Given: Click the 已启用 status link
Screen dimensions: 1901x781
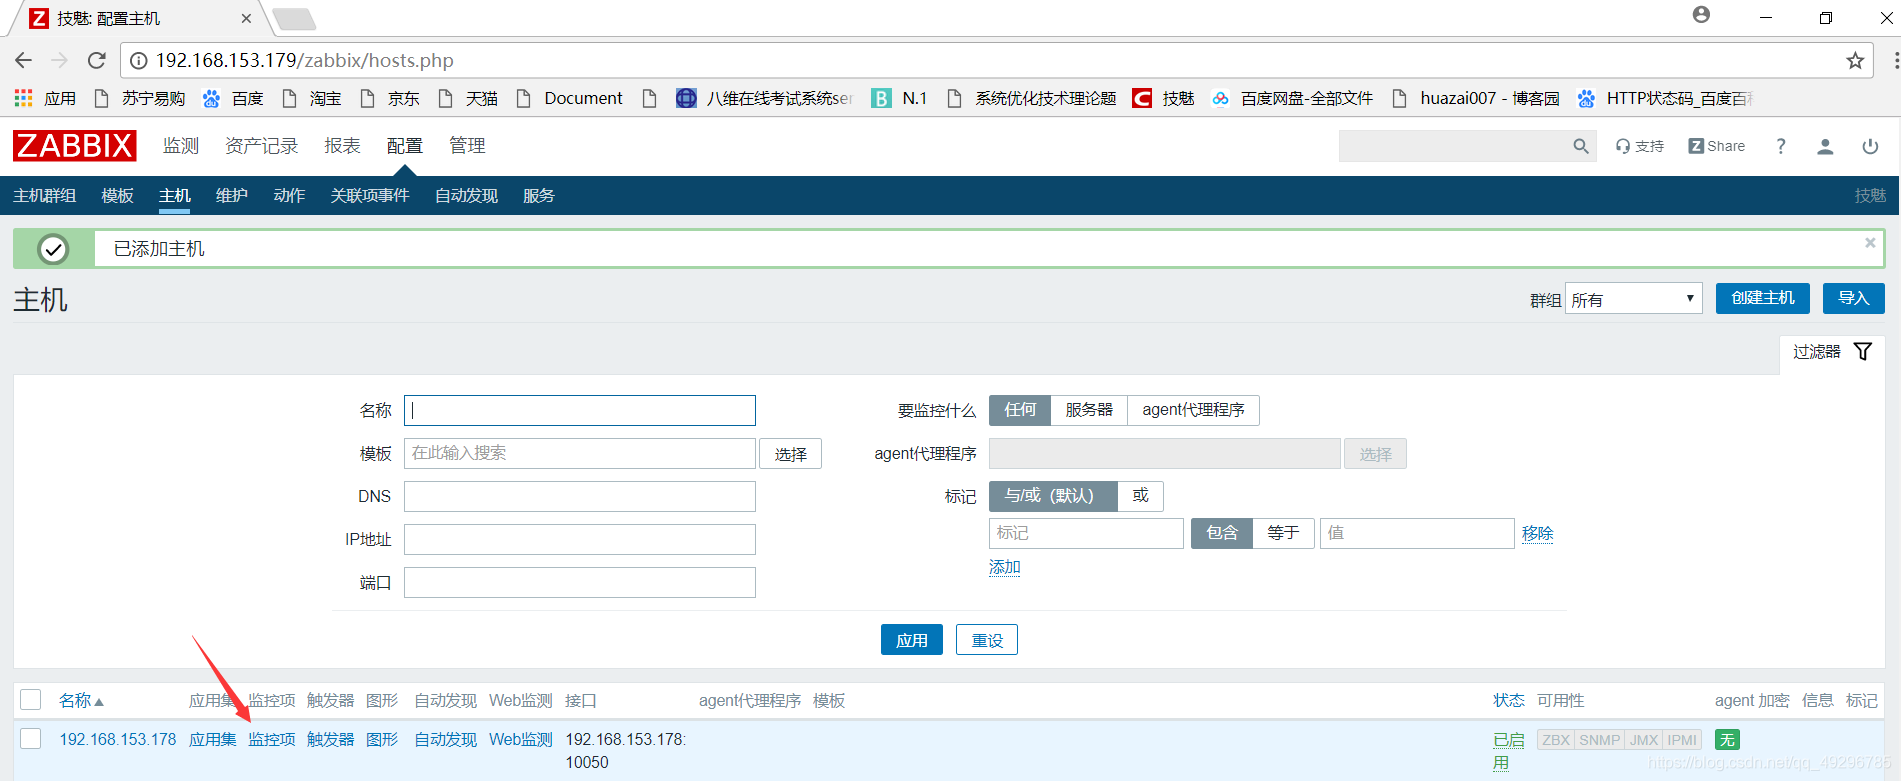Looking at the screenshot, I should pyautogui.click(x=1508, y=750).
